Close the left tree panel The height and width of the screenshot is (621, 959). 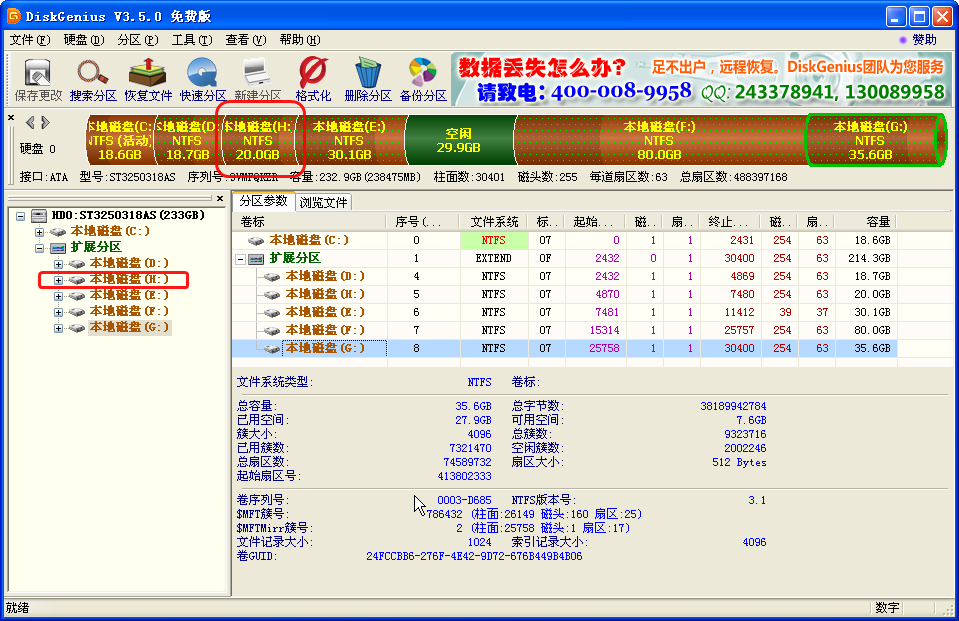[220, 198]
